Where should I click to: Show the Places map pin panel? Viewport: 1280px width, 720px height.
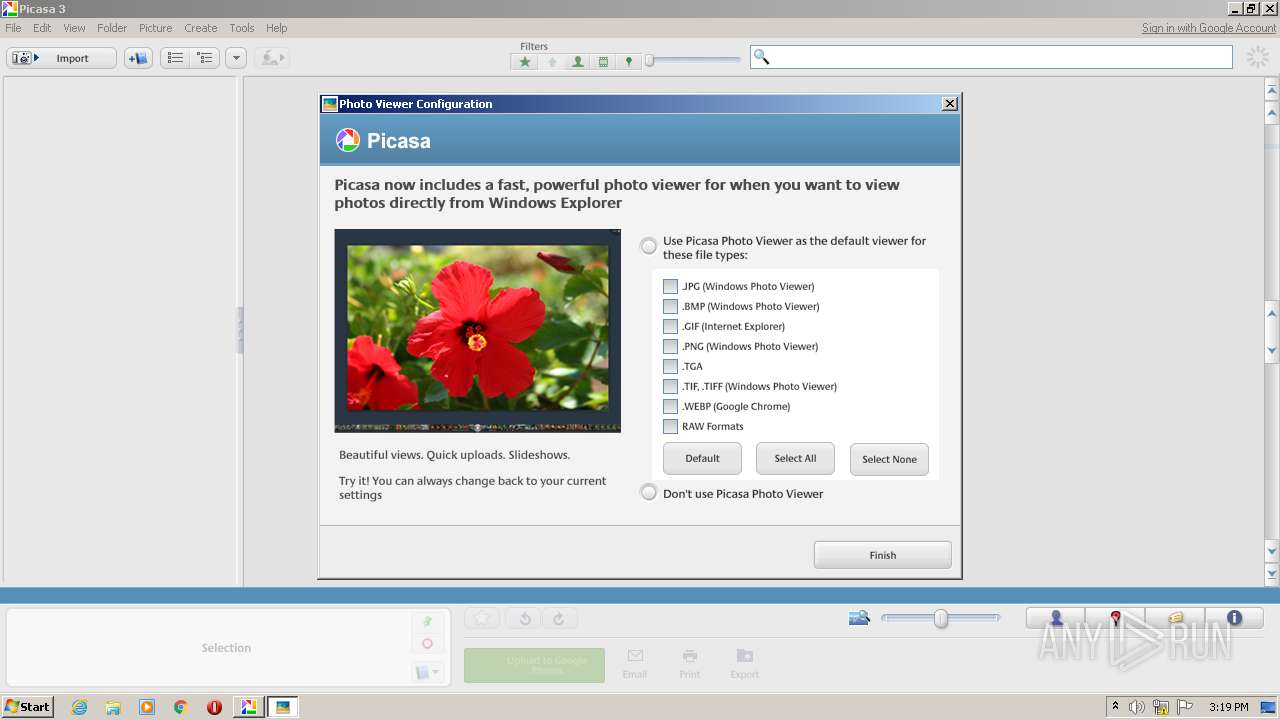pos(1115,618)
